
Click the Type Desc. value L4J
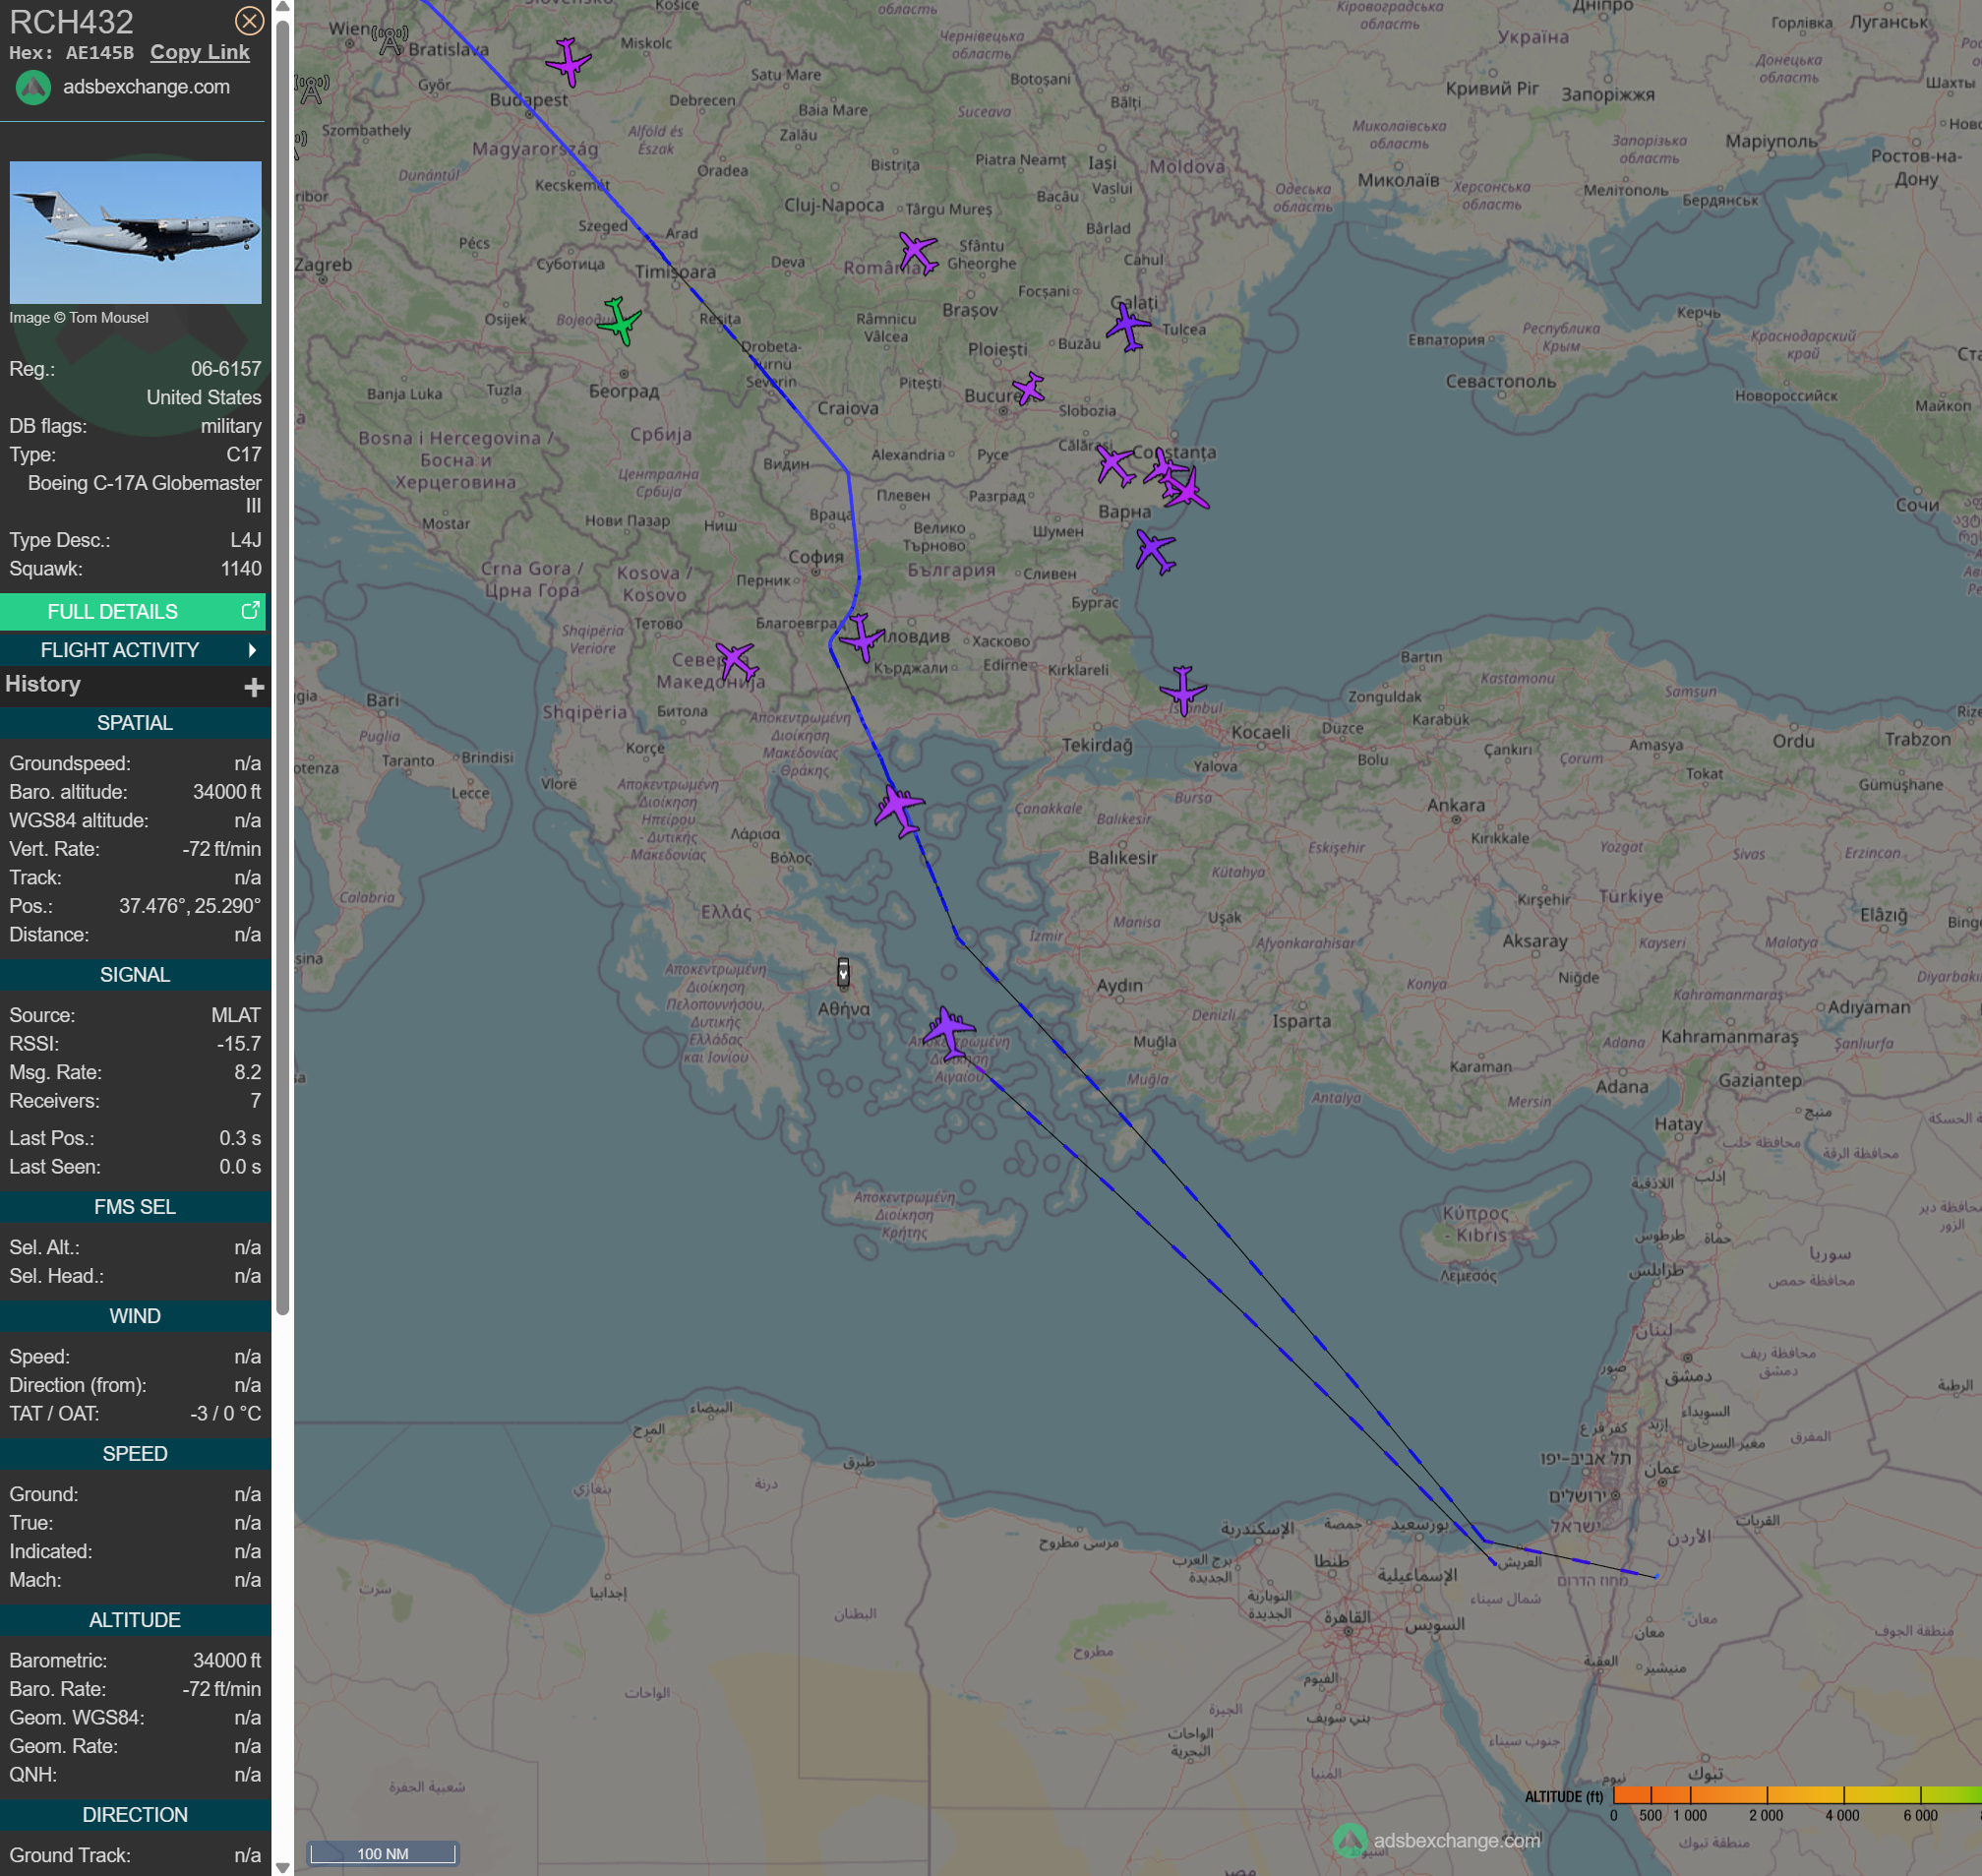pyautogui.click(x=246, y=541)
